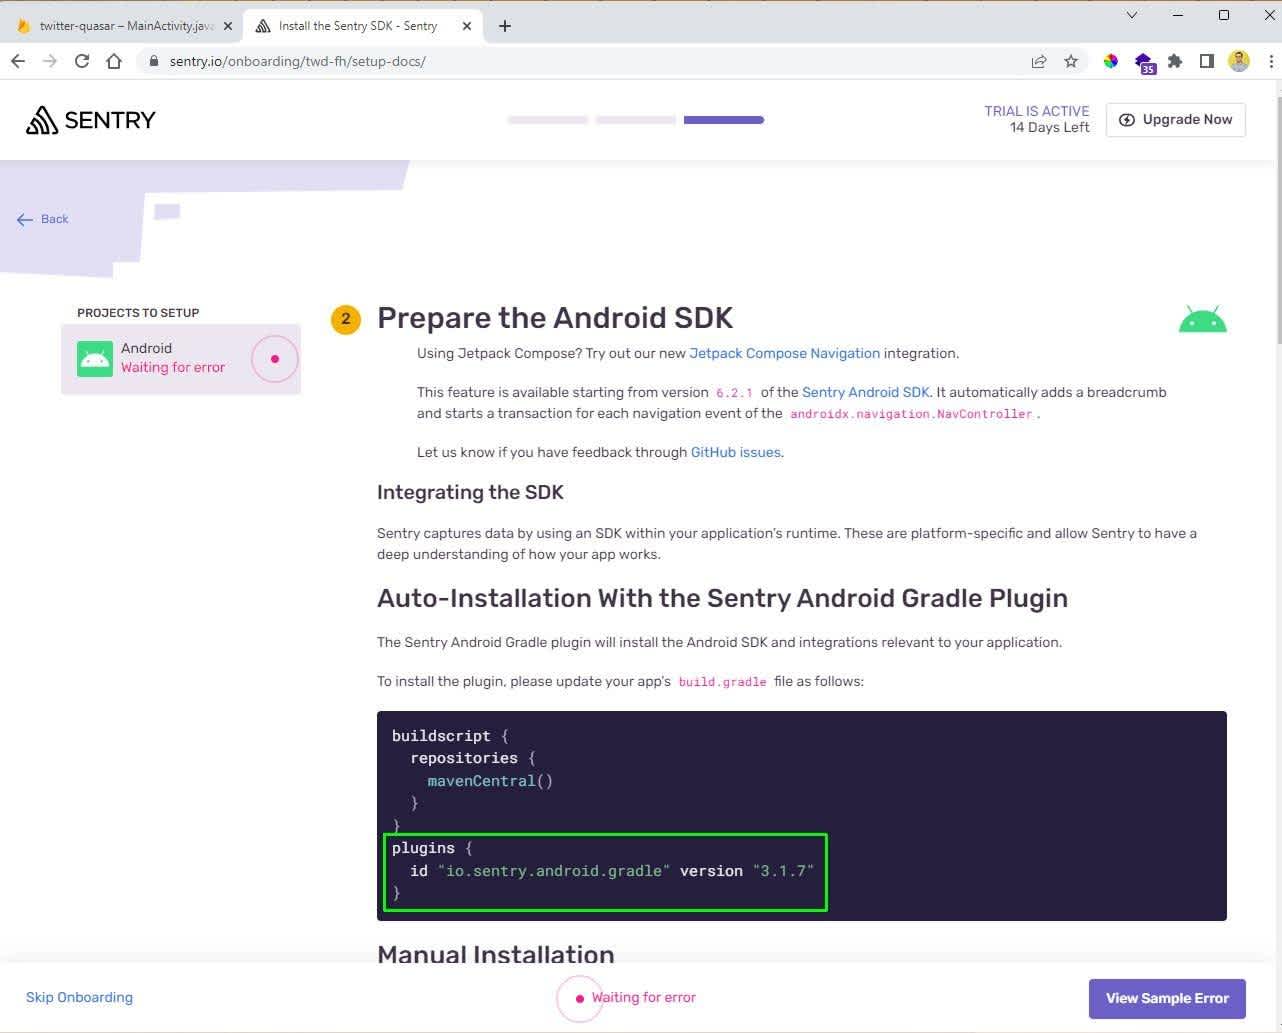
Task: Click the third onboarding progress step
Action: [724, 120]
